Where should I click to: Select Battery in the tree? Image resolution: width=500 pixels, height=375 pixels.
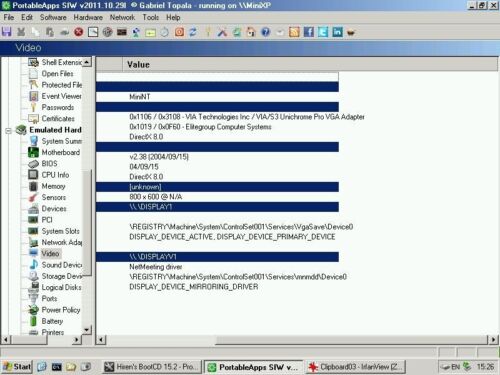click(x=52, y=321)
